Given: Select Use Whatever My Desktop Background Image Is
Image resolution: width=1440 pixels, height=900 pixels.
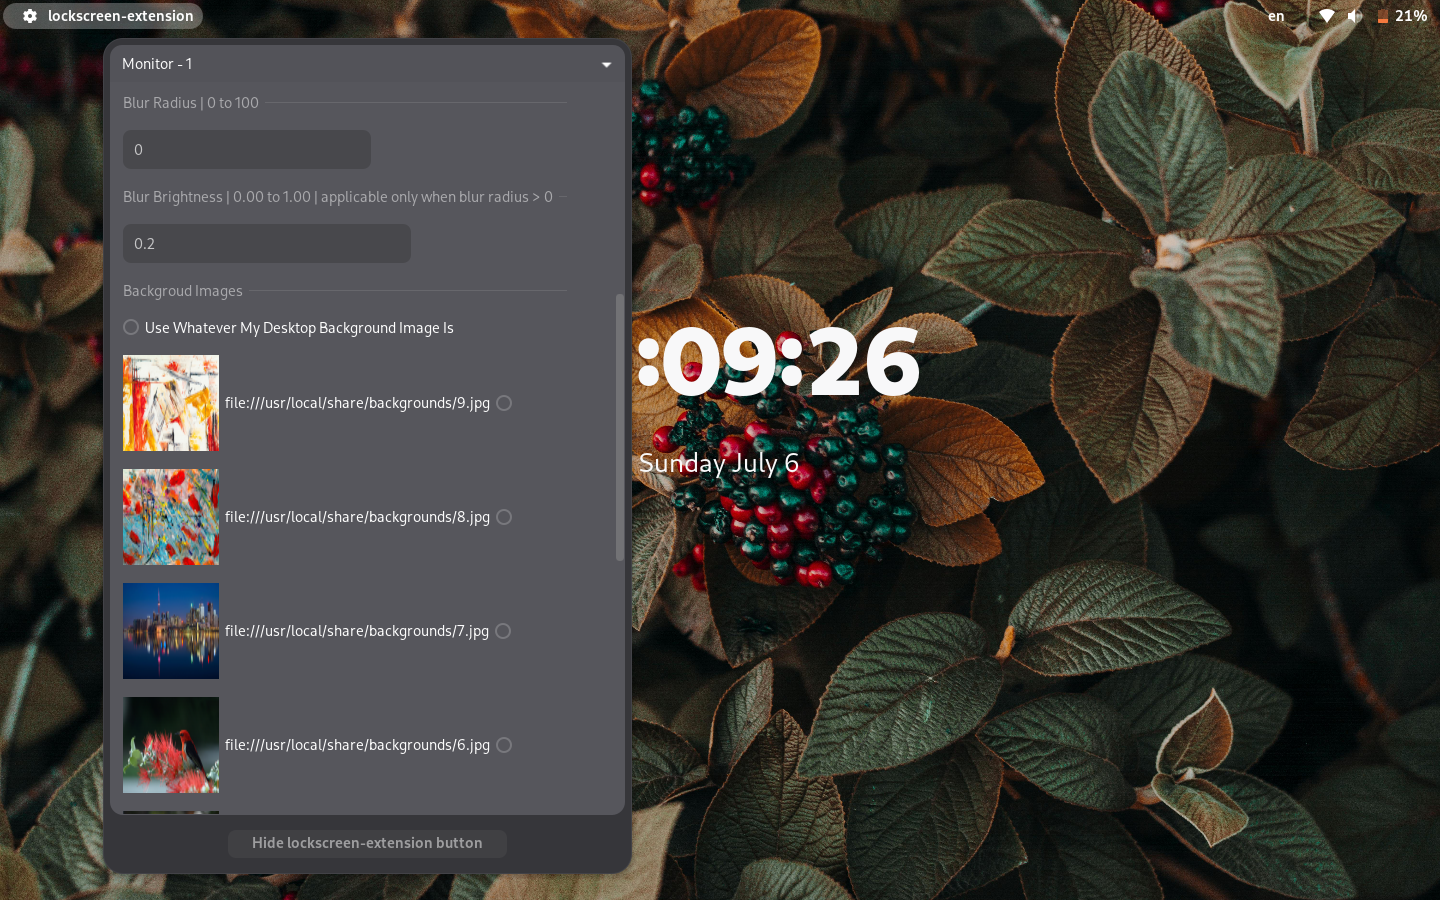Looking at the screenshot, I should pyautogui.click(x=131, y=327).
